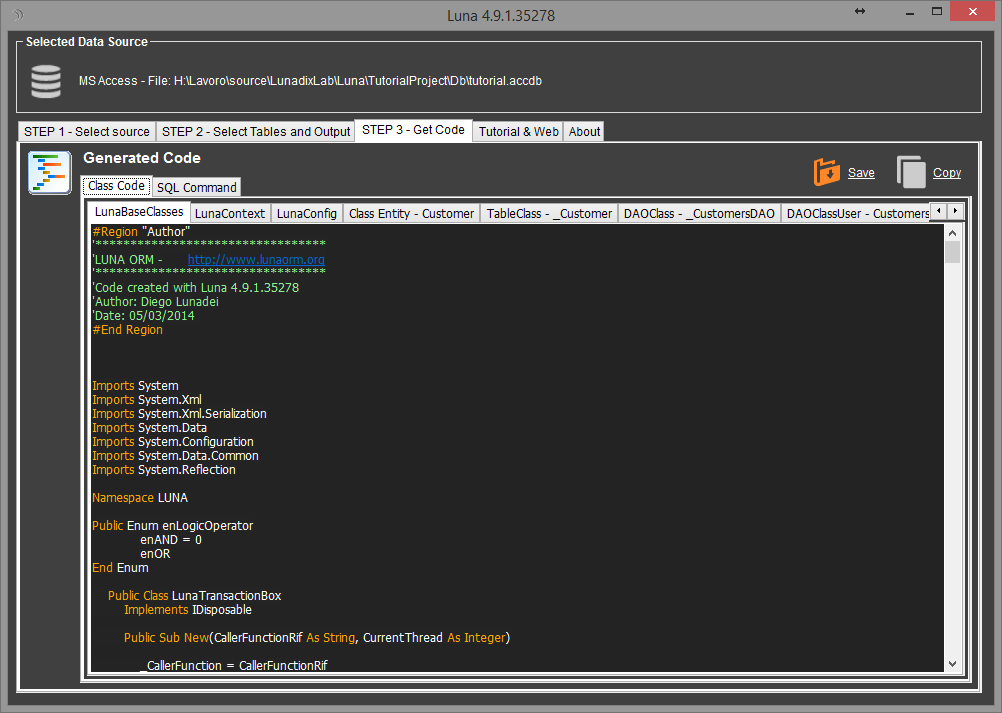Image resolution: width=1002 pixels, height=713 pixels.
Task: Click the 'Author: Diego Lunadei' line
Action: pos(155,302)
